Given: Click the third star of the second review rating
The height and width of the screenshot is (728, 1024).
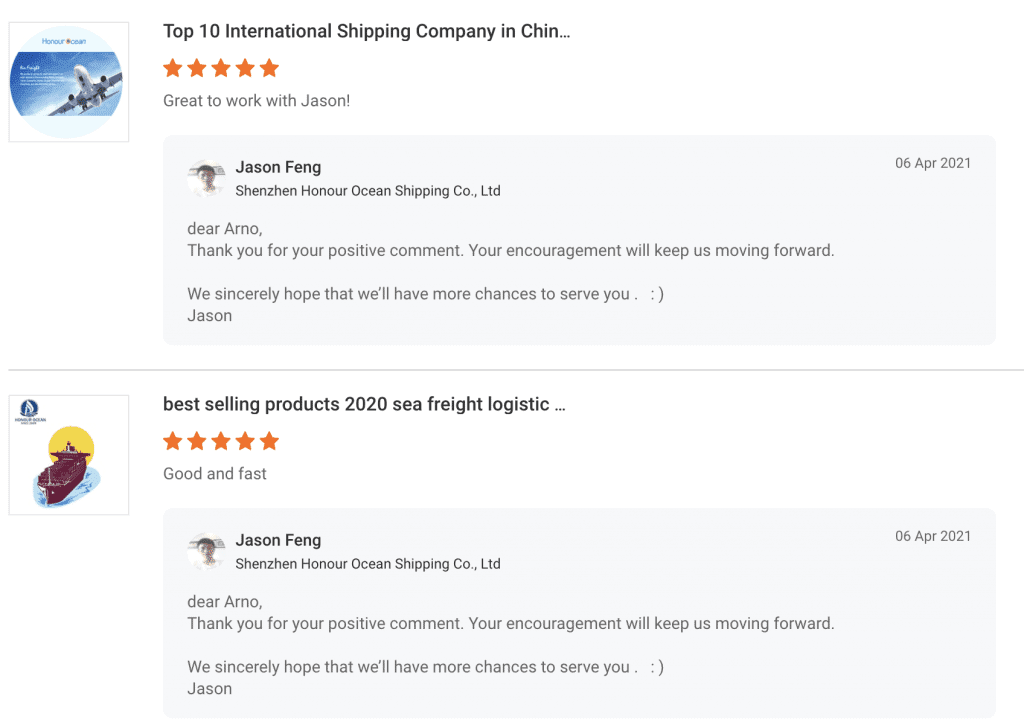Looking at the screenshot, I should tap(221, 441).
